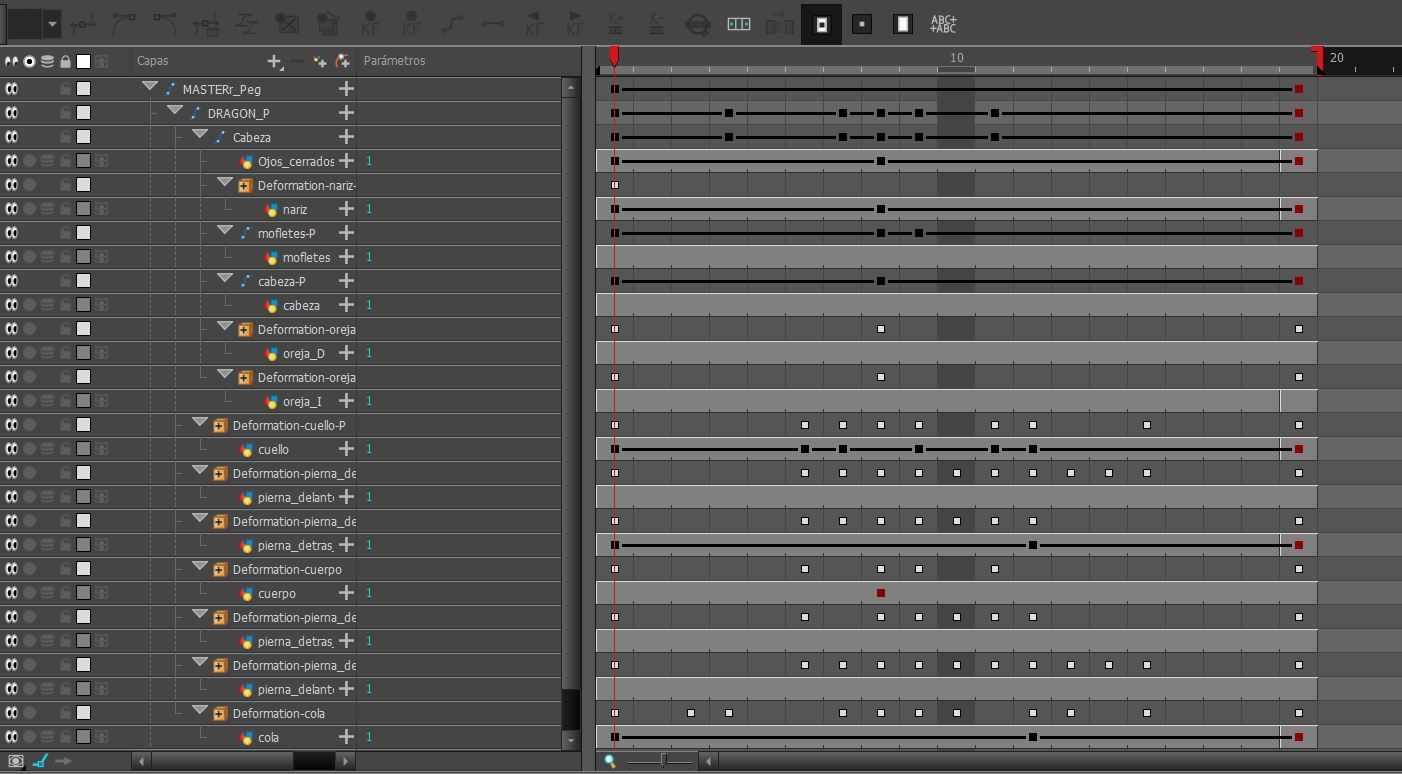Collapse the Cabeza group
The image size is (1402, 774).
[200, 135]
